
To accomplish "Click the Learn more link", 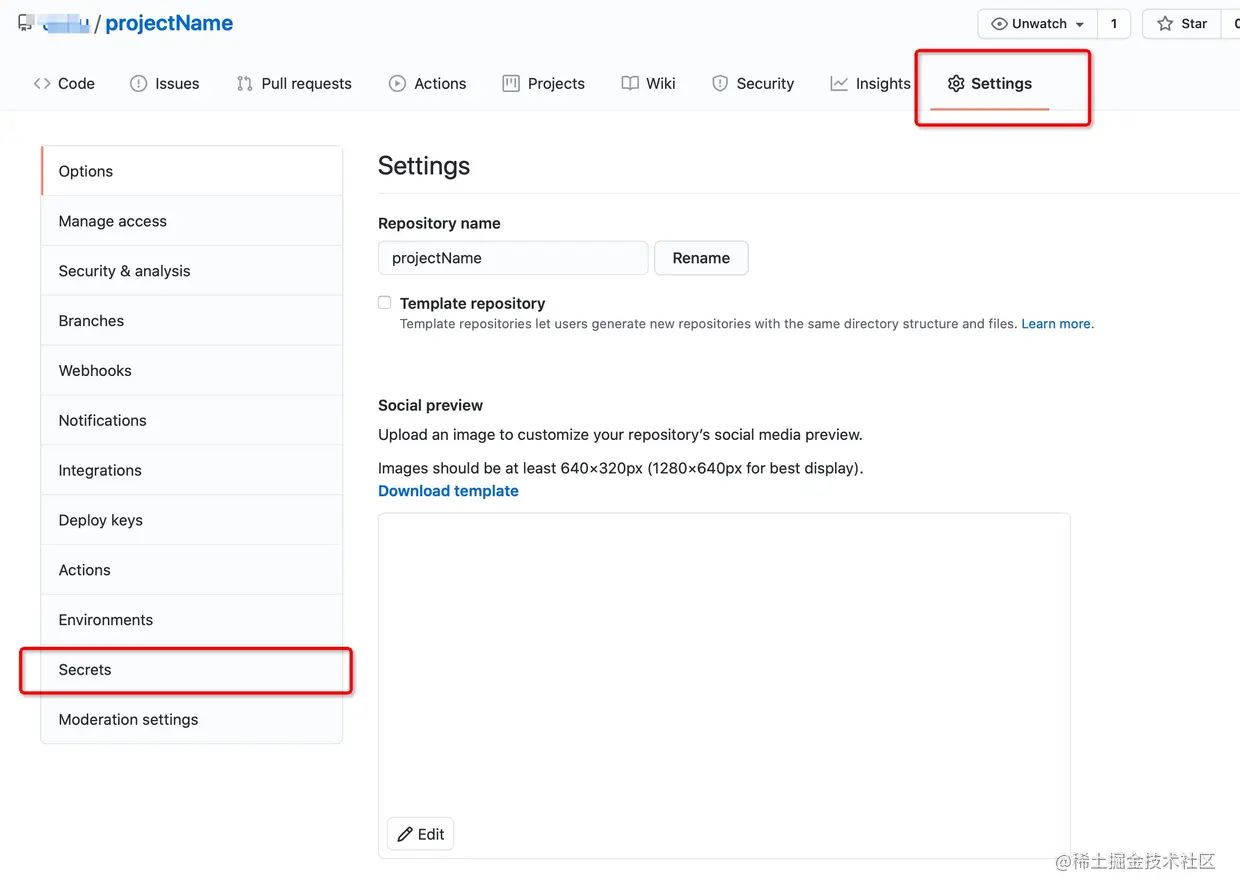I will point(1056,324).
